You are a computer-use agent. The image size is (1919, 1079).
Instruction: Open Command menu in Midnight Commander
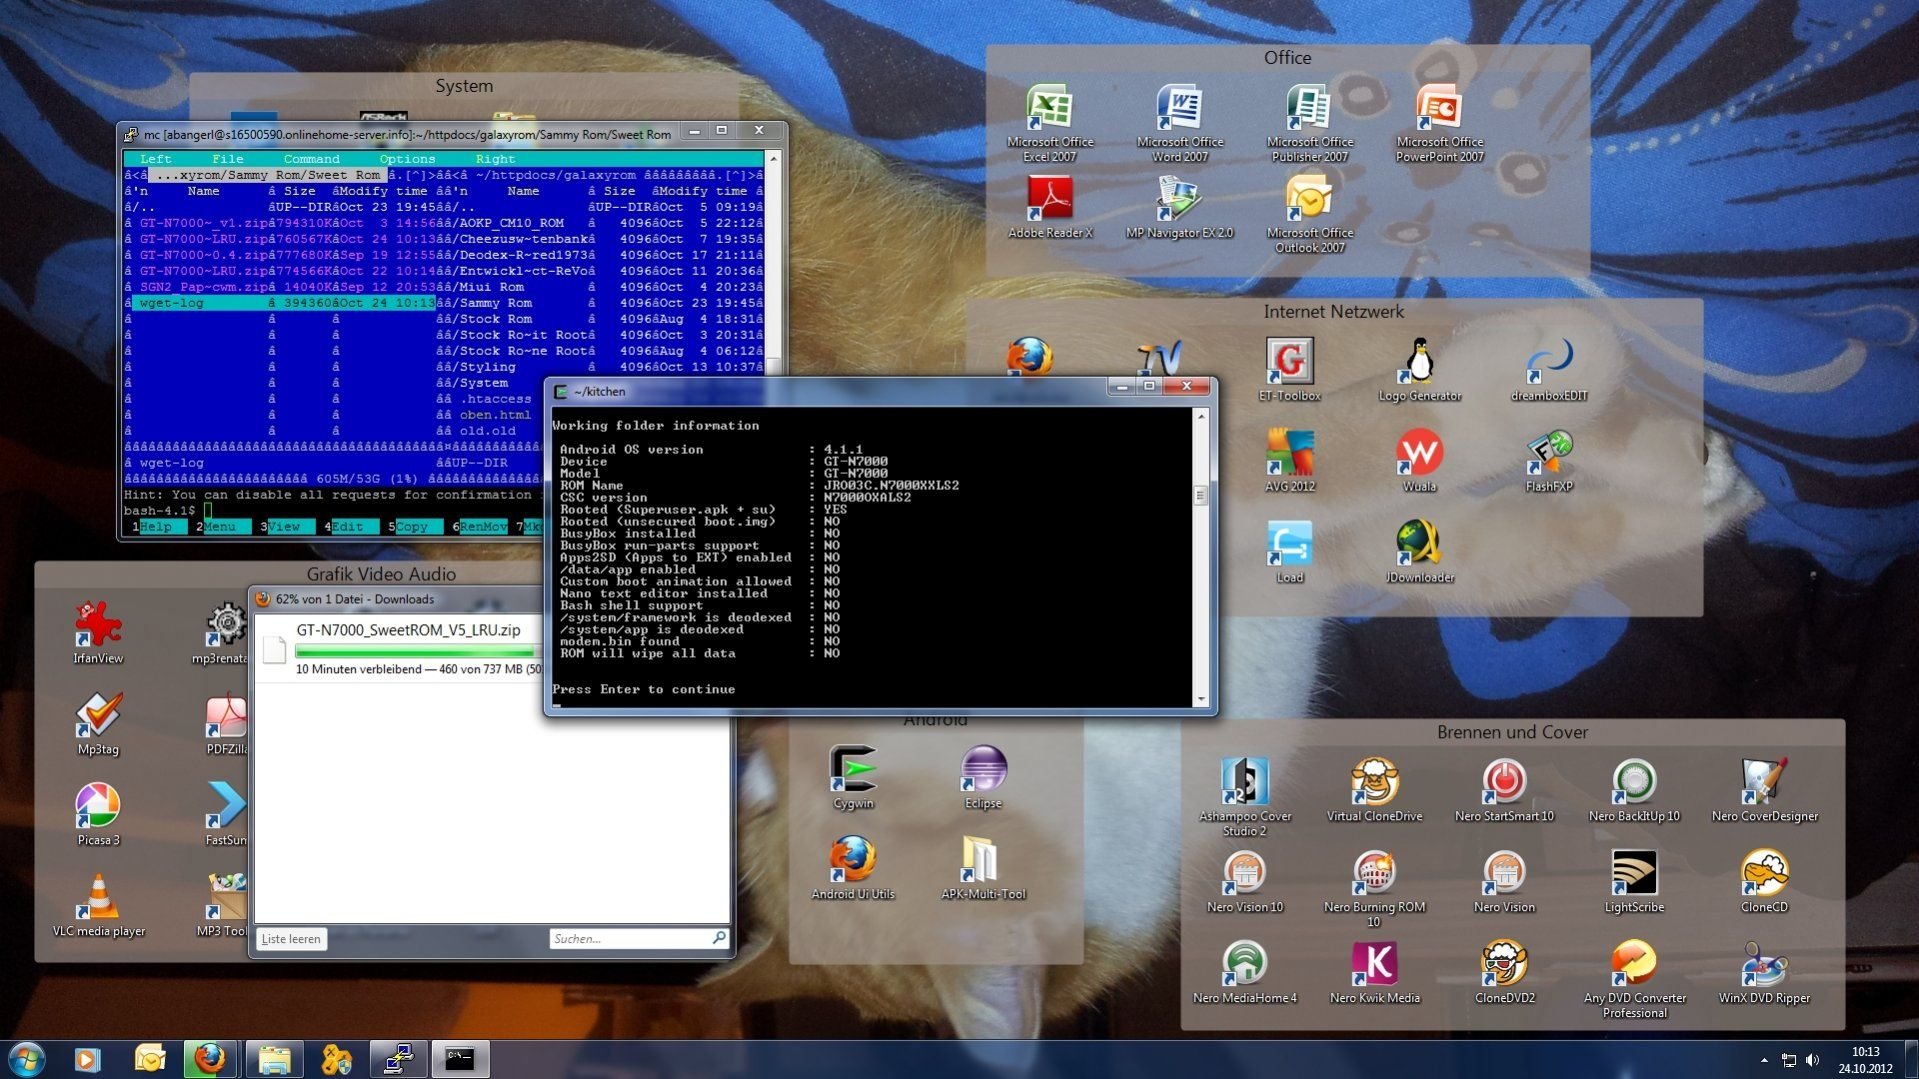click(311, 159)
